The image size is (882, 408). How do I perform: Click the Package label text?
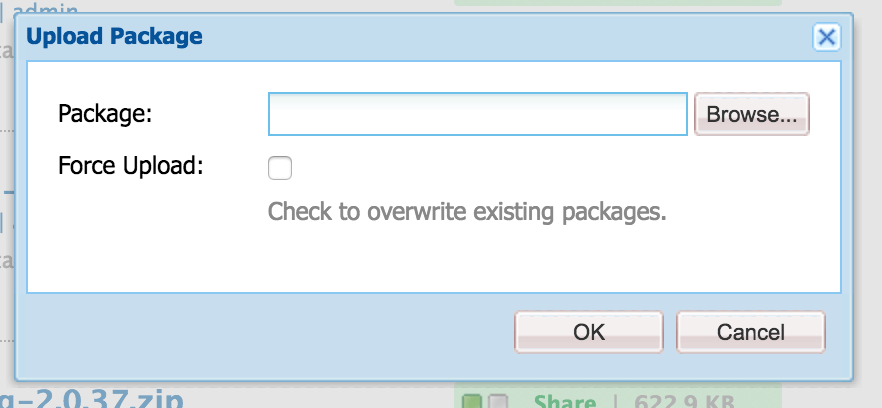(105, 114)
